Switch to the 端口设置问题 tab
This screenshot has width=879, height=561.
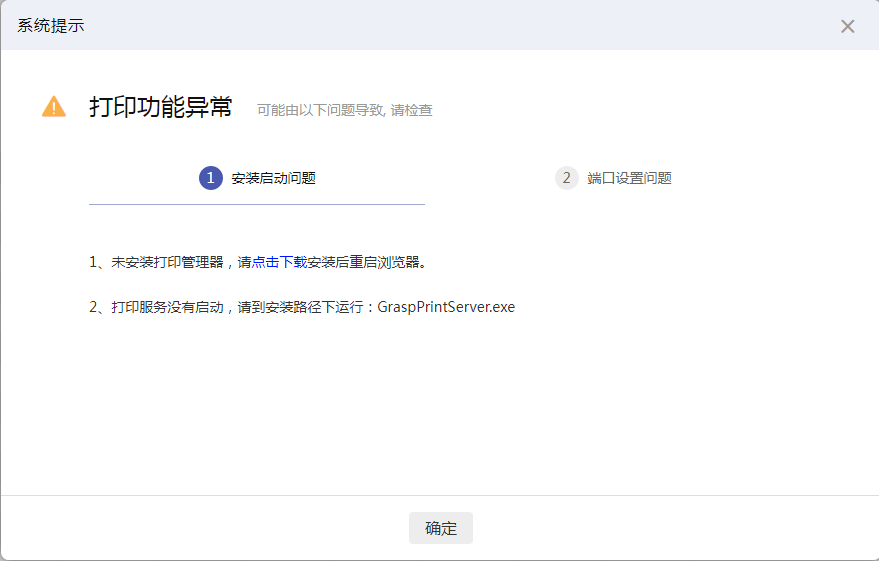(613, 178)
